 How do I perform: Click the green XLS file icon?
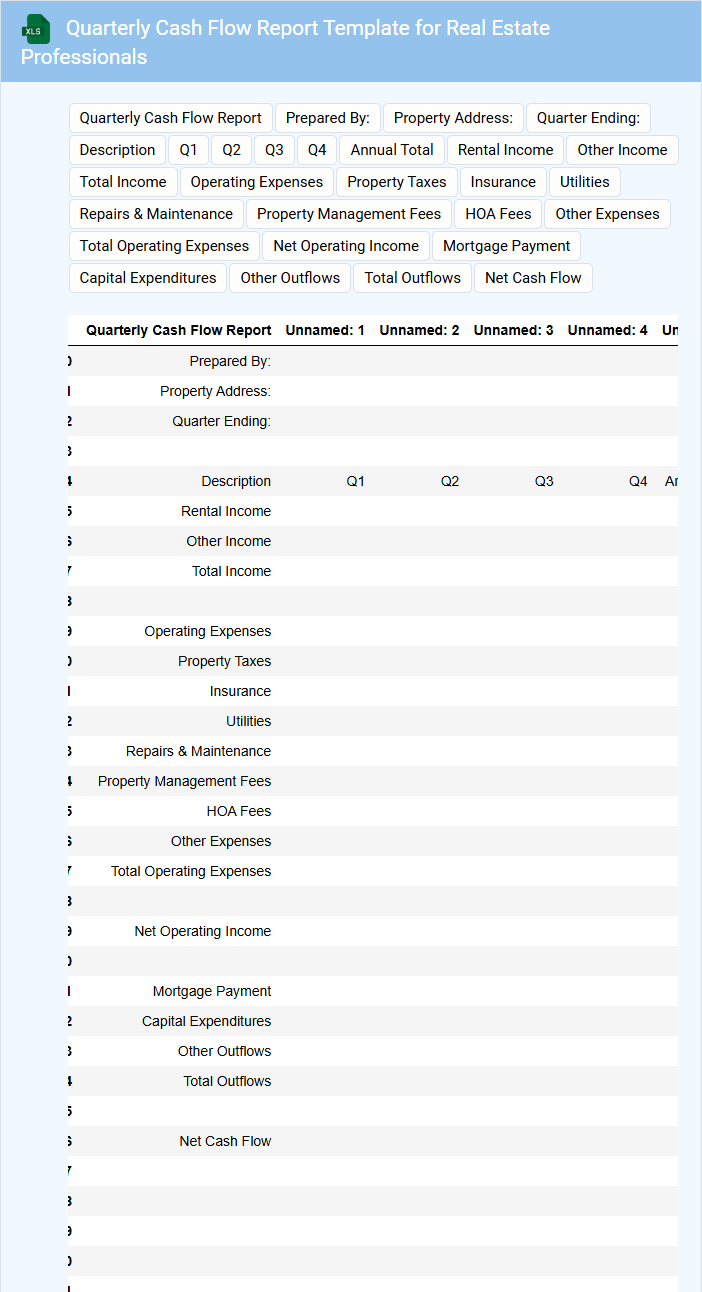37,30
